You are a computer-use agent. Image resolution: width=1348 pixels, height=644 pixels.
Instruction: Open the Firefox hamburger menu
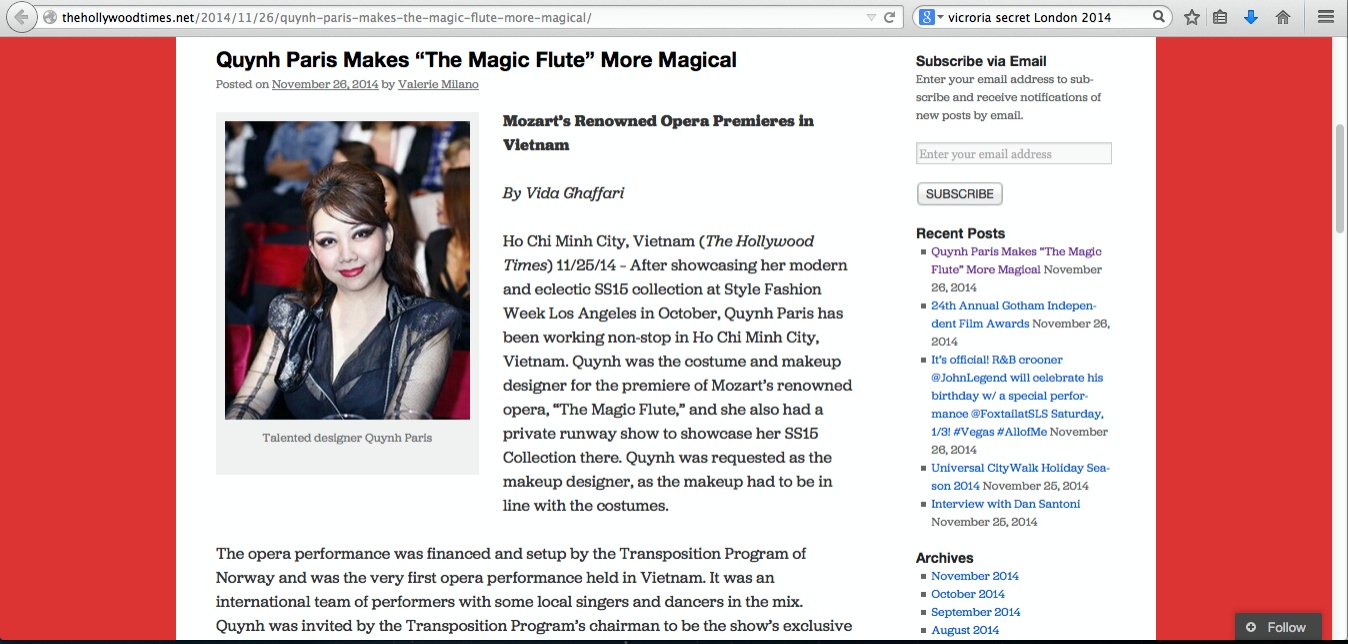coord(1326,17)
